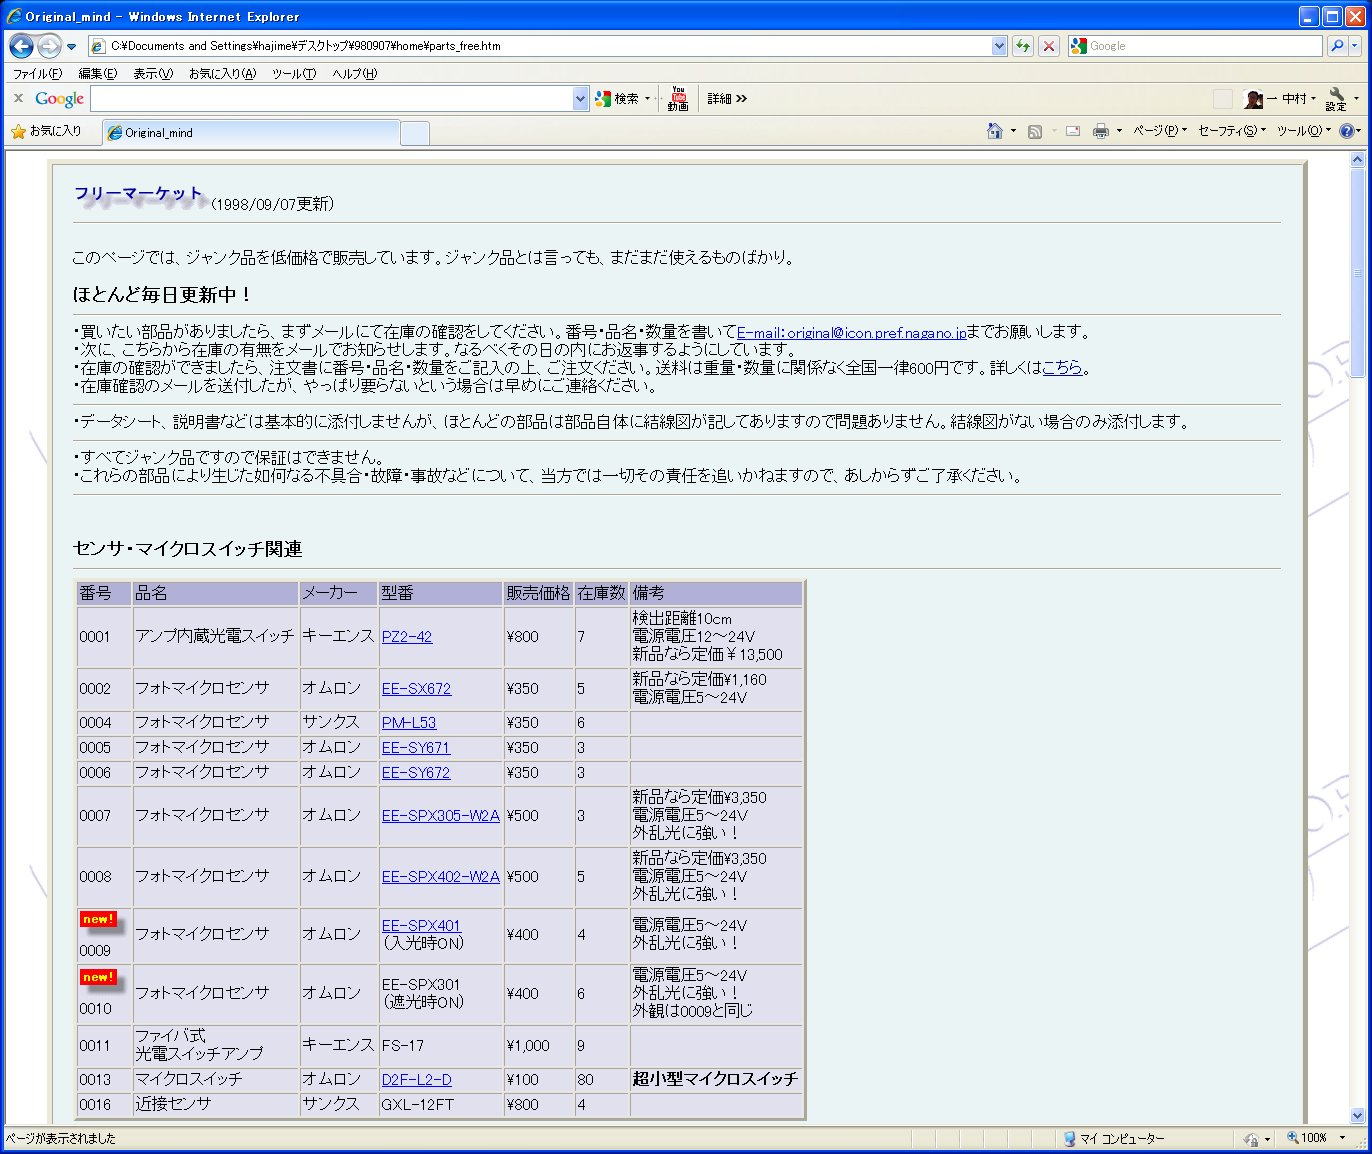Click the browser Back arrow button
Image resolution: width=1372 pixels, height=1154 pixels.
click(22, 46)
